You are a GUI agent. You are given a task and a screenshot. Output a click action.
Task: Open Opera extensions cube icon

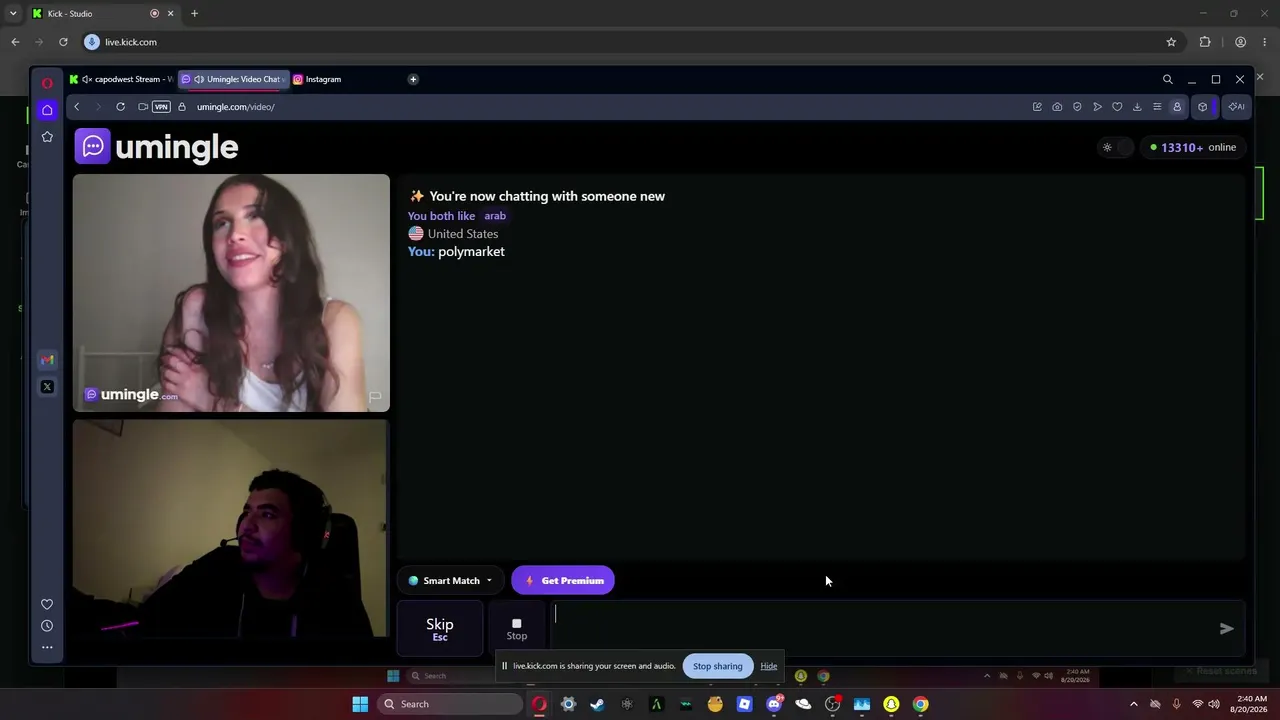click(1203, 107)
